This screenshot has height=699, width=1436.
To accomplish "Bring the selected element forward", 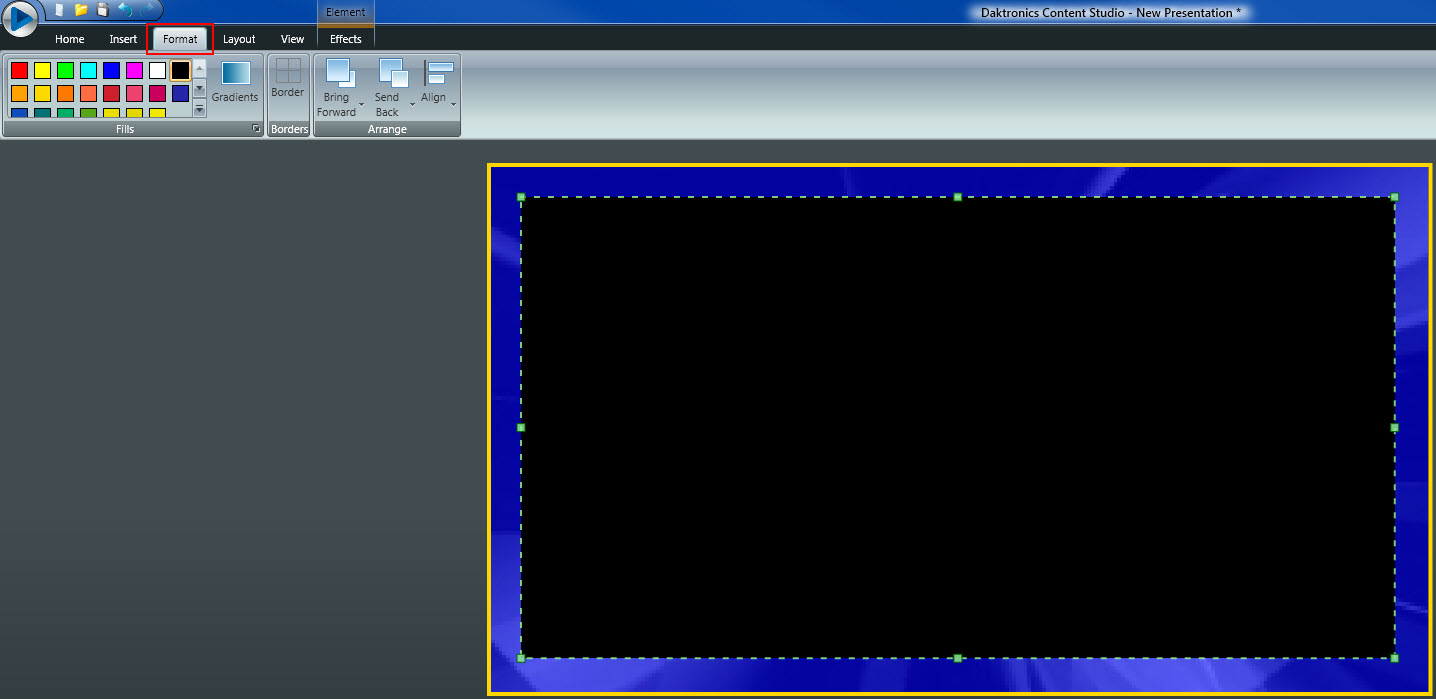I will [338, 80].
